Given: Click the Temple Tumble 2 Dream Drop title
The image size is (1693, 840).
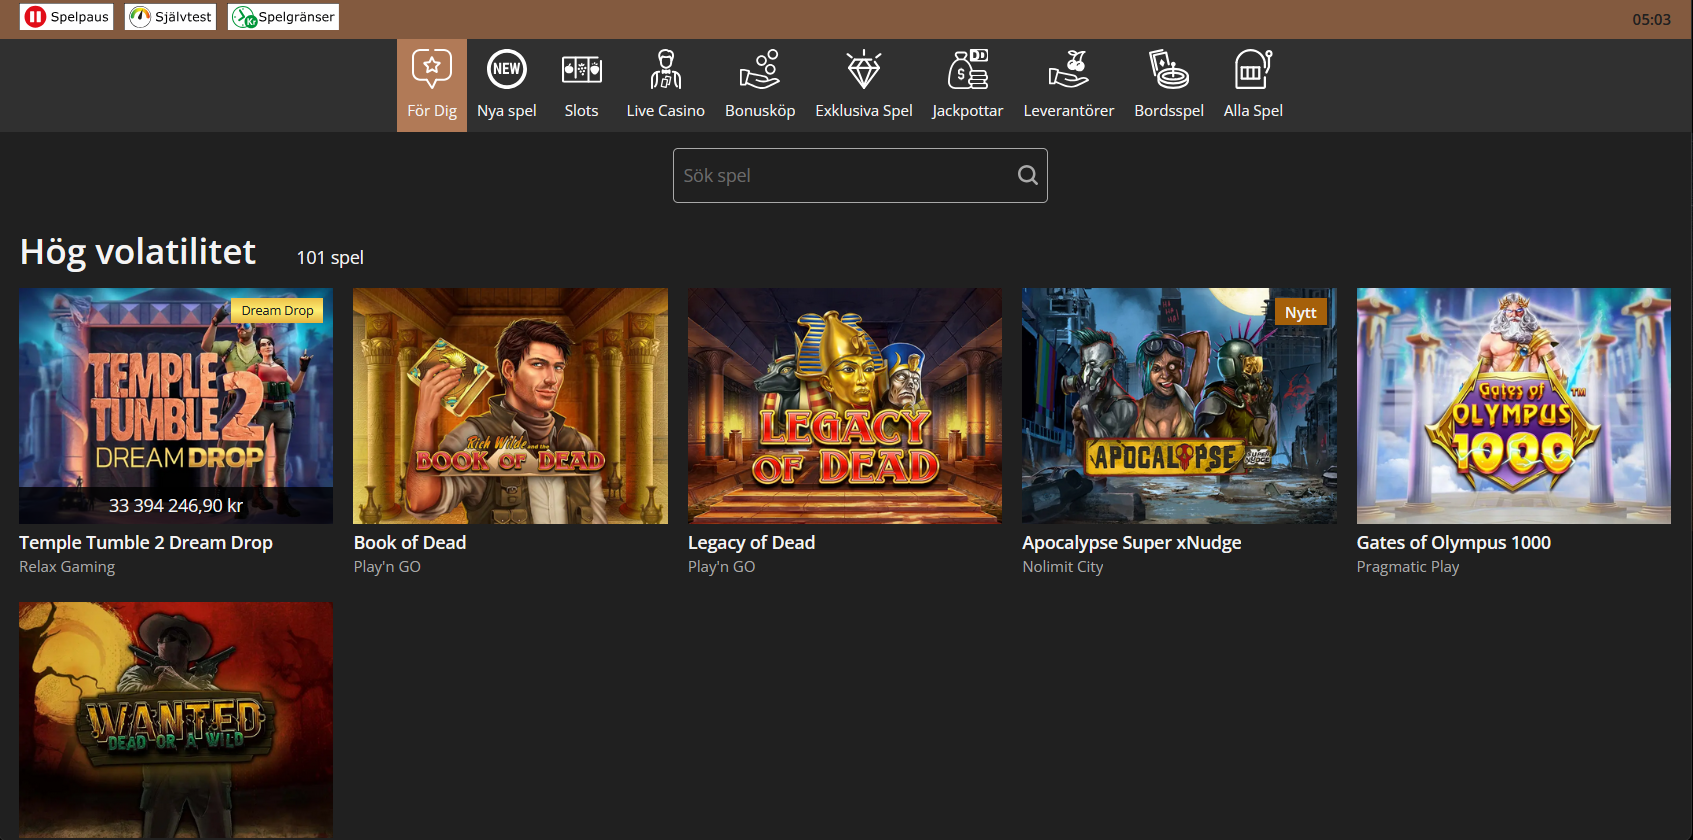Looking at the screenshot, I should (x=146, y=542).
